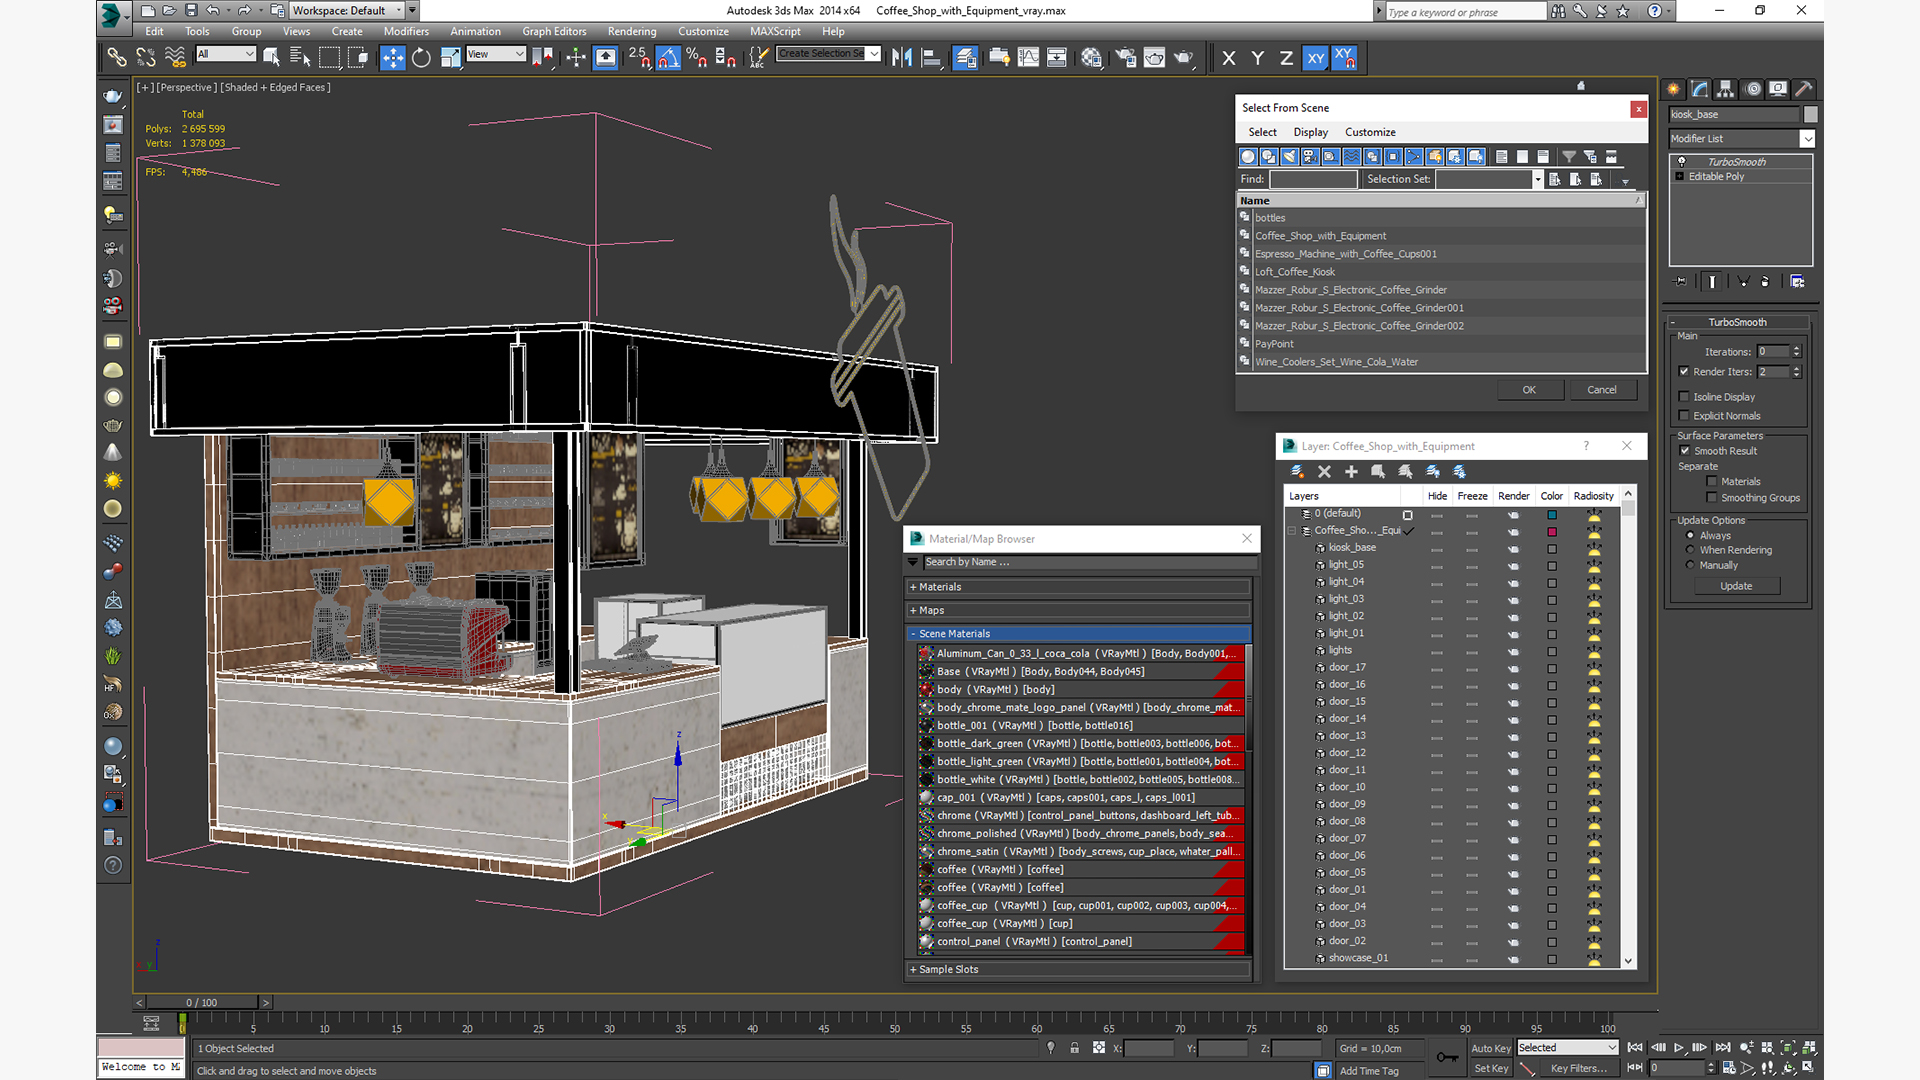The width and height of the screenshot is (1920, 1080).
Task: Click color swatch of 0 (default) layer
Action: pyautogui.click(x=1552, y=515)
